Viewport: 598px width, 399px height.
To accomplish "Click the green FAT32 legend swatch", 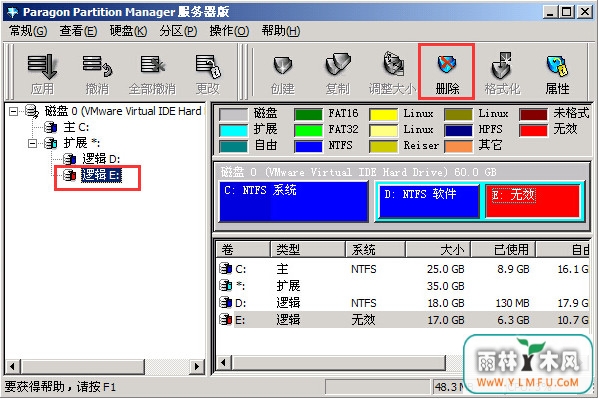I will (309, 130).
